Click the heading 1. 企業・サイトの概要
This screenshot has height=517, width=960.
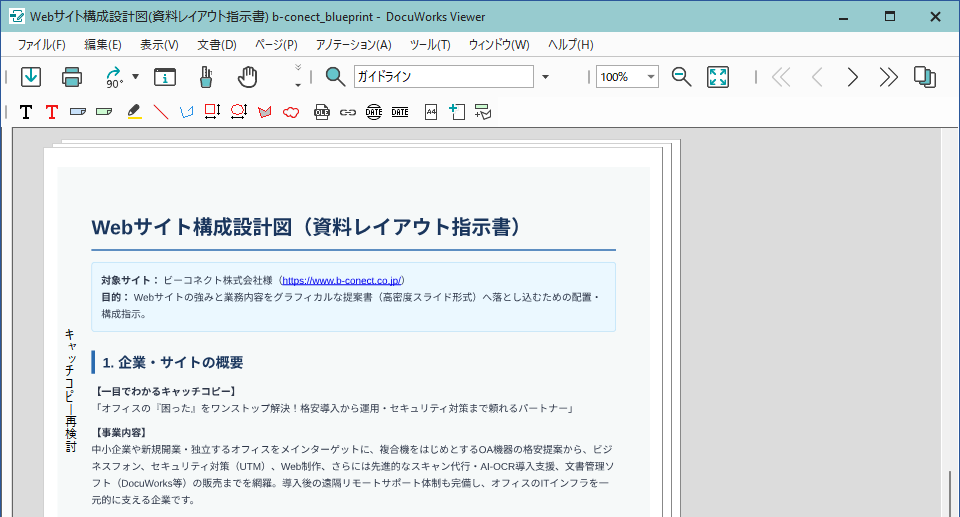point(173,363)
